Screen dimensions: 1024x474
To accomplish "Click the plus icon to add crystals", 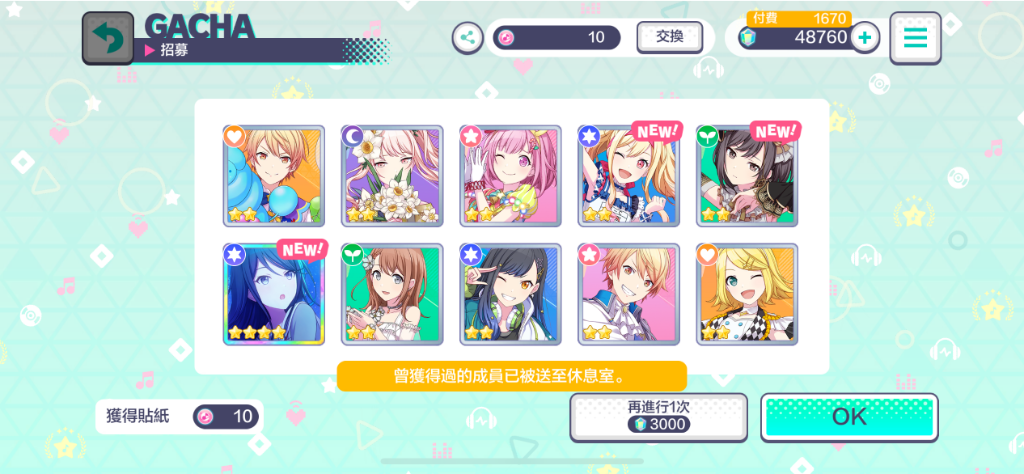I will 865,38.
